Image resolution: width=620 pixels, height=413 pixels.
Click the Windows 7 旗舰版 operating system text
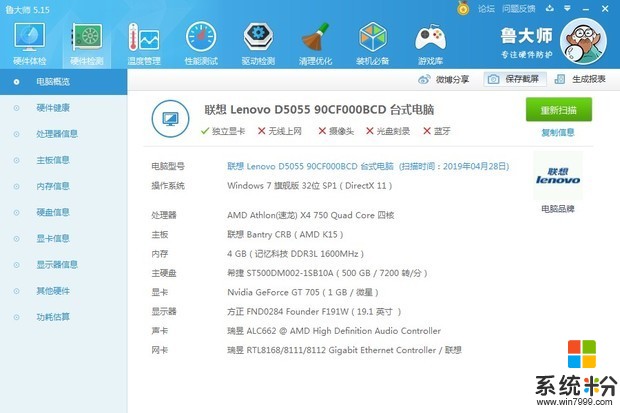[x=310, y=186]
